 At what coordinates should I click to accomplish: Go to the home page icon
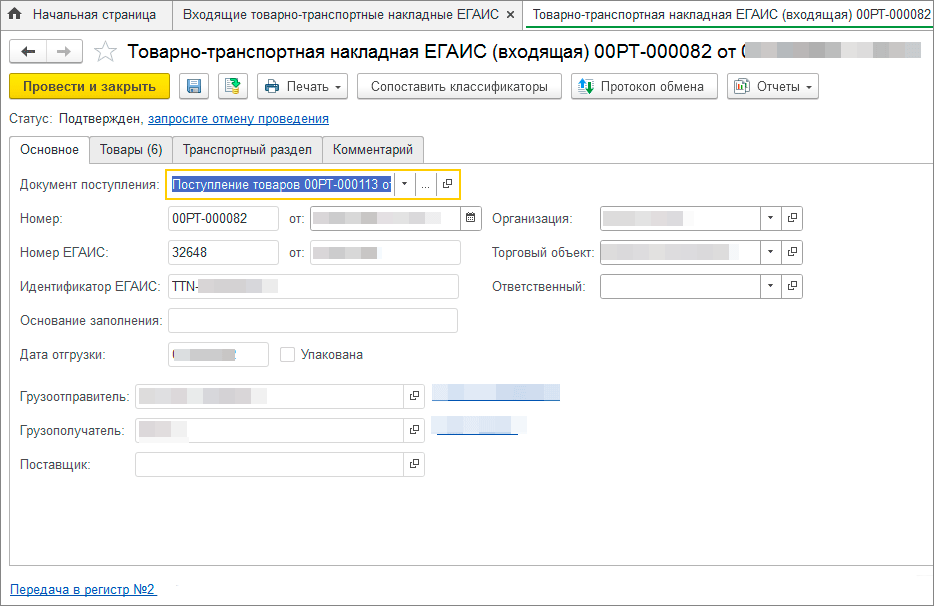pos(14,14)
